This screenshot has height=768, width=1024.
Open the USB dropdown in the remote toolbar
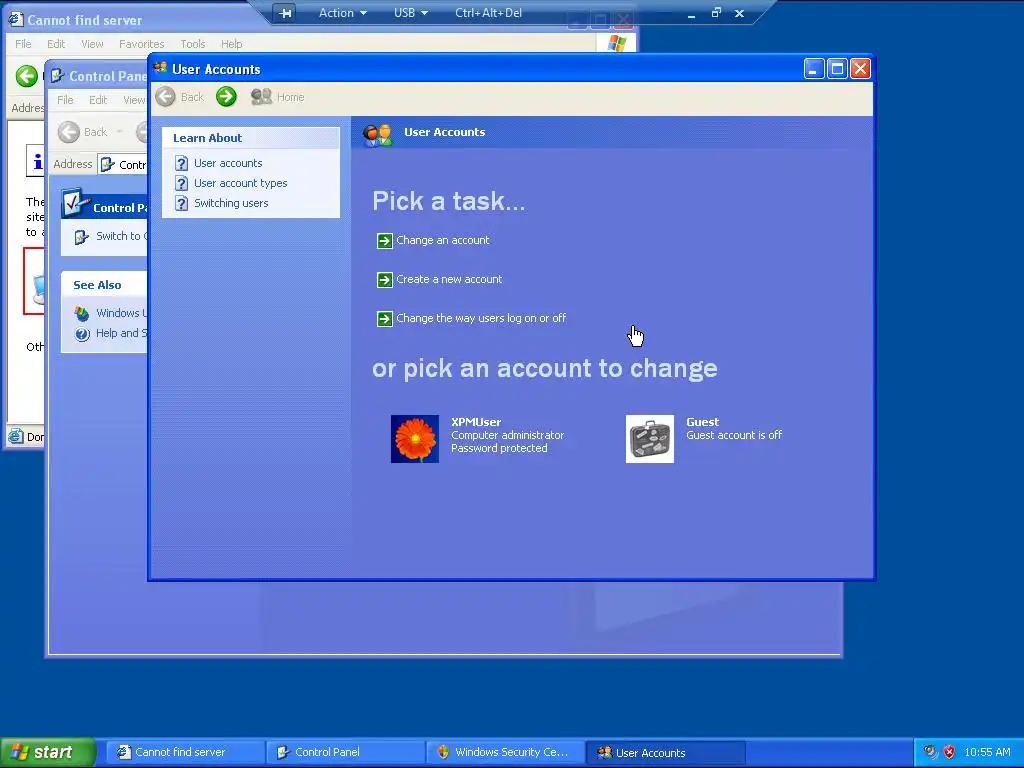click(411, 13)
